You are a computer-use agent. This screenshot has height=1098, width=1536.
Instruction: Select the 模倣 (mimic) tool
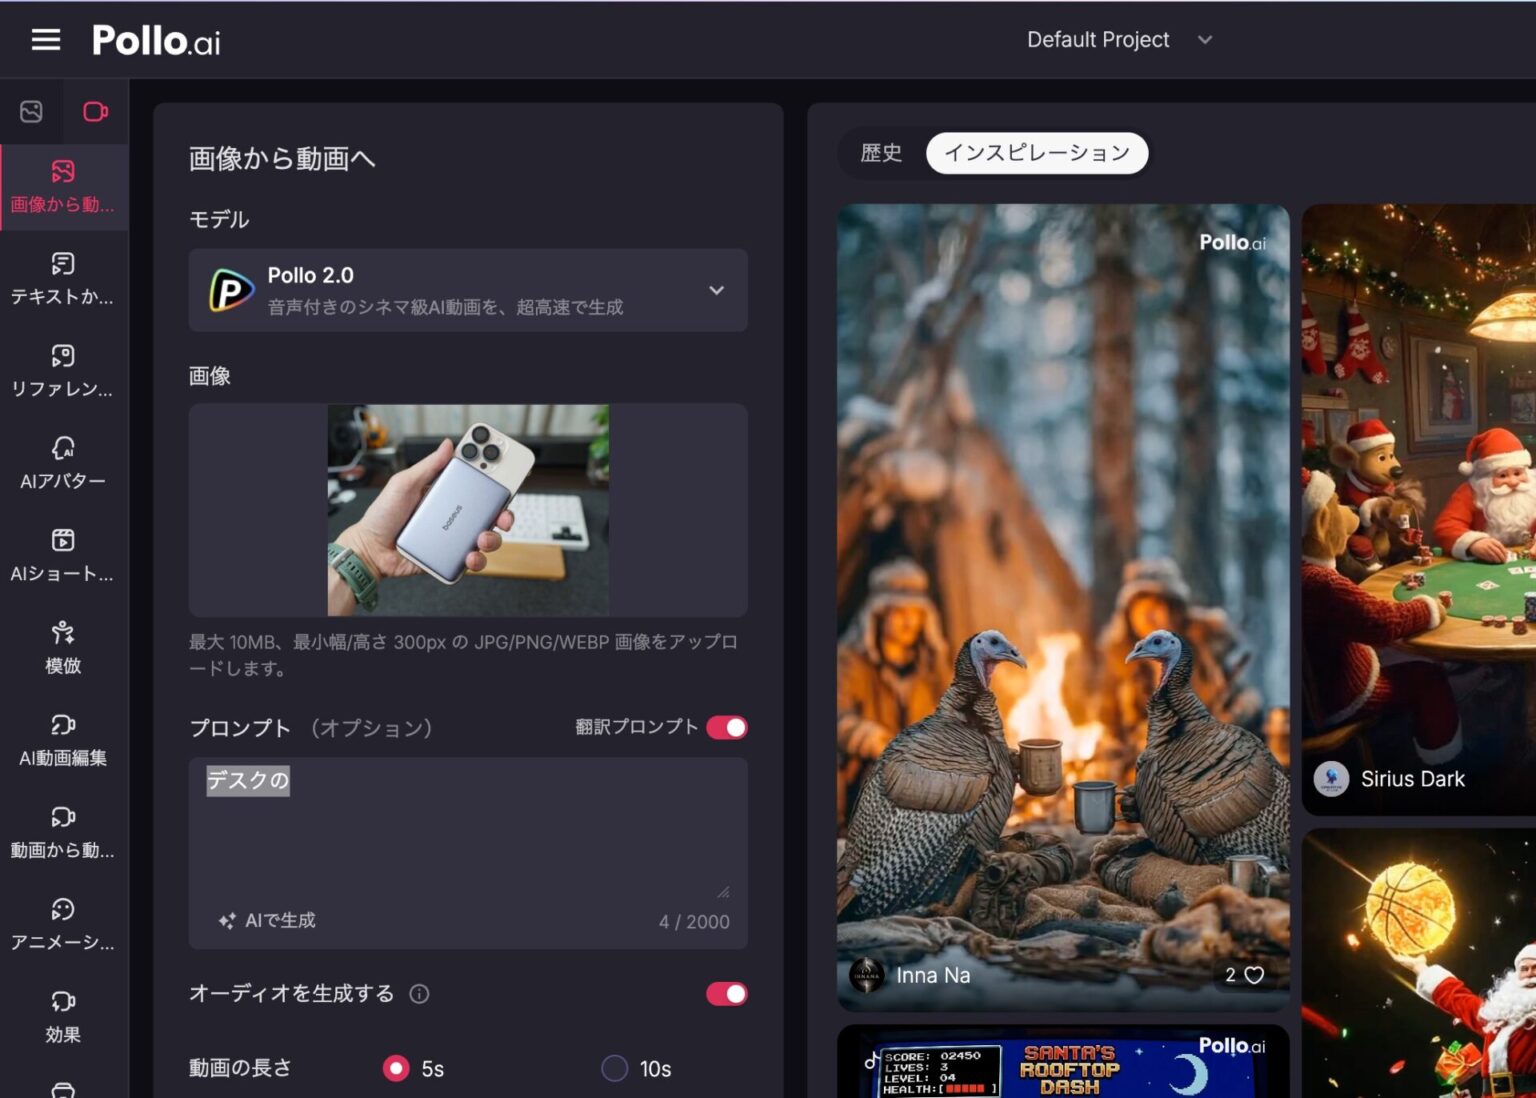[x=63, y=646]
